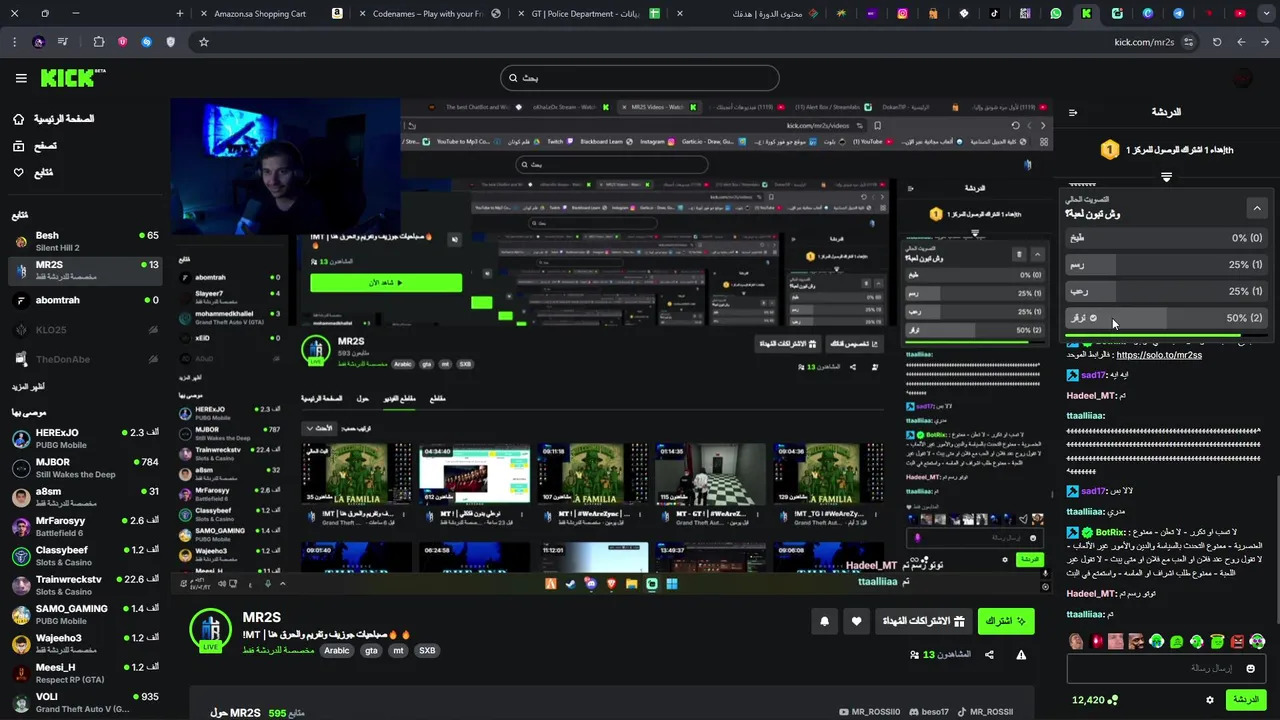This screenshot has height=720, width=1280.
Task: Click the Shazam extension icon
Action: tap(147, 42)
